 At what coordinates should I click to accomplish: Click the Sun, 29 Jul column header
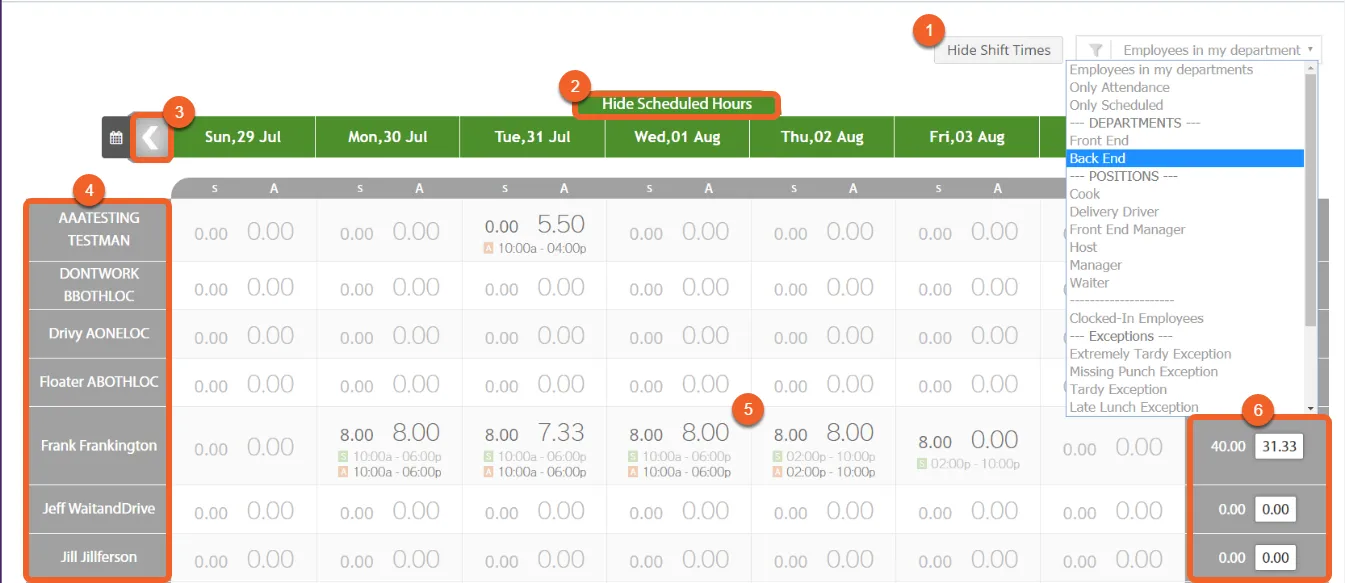tap(243, 137)
